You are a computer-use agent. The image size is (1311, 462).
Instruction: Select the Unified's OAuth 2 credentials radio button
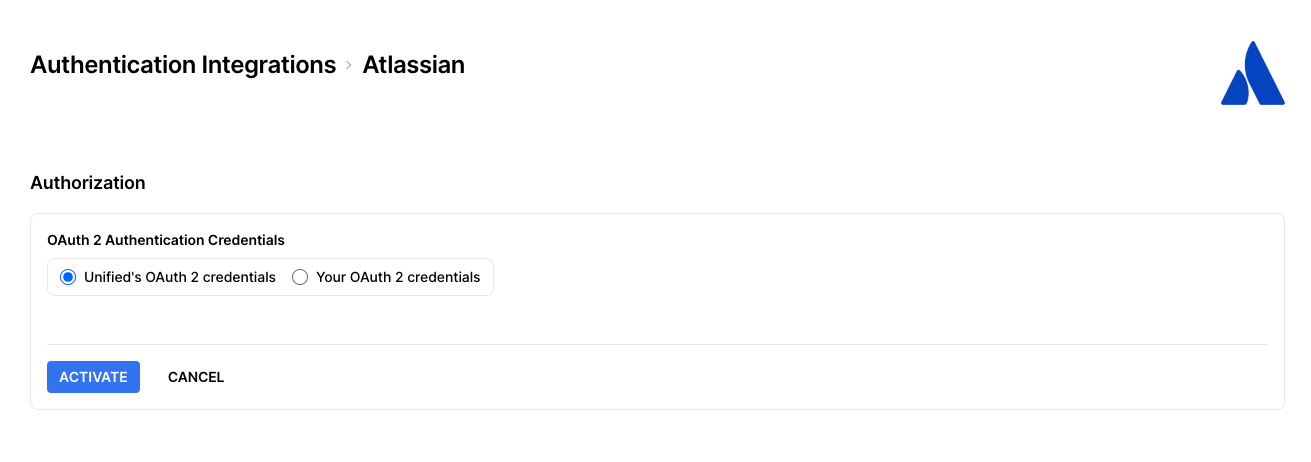[68, 277]
